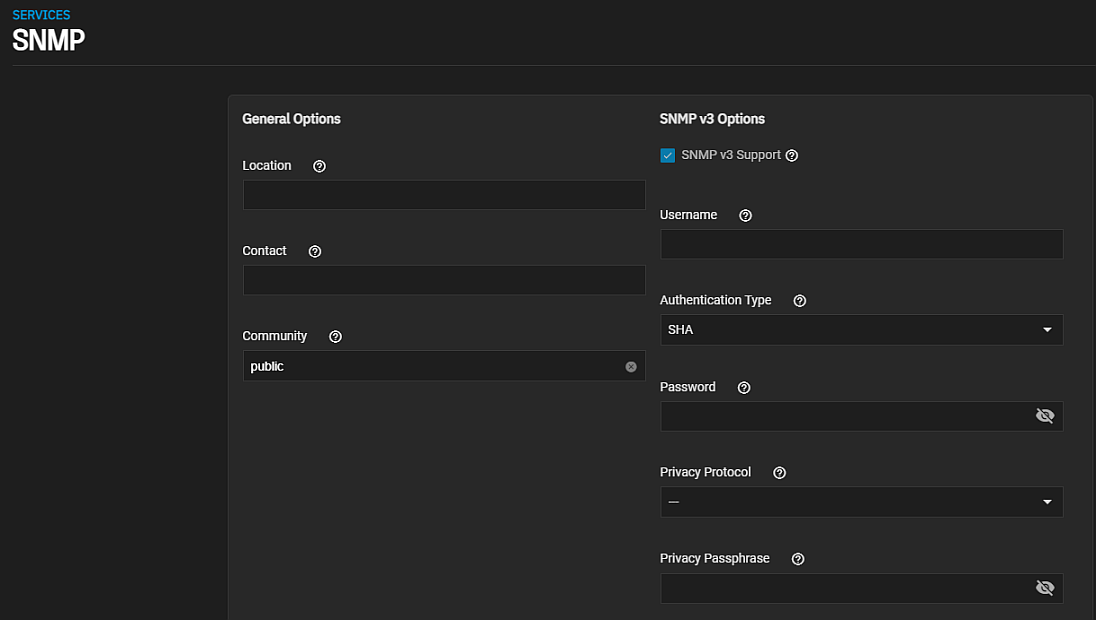Image resolution: width=1096 pixels, height=620 pixels.
Task: Click inside the Location input field
Action: 443,194
